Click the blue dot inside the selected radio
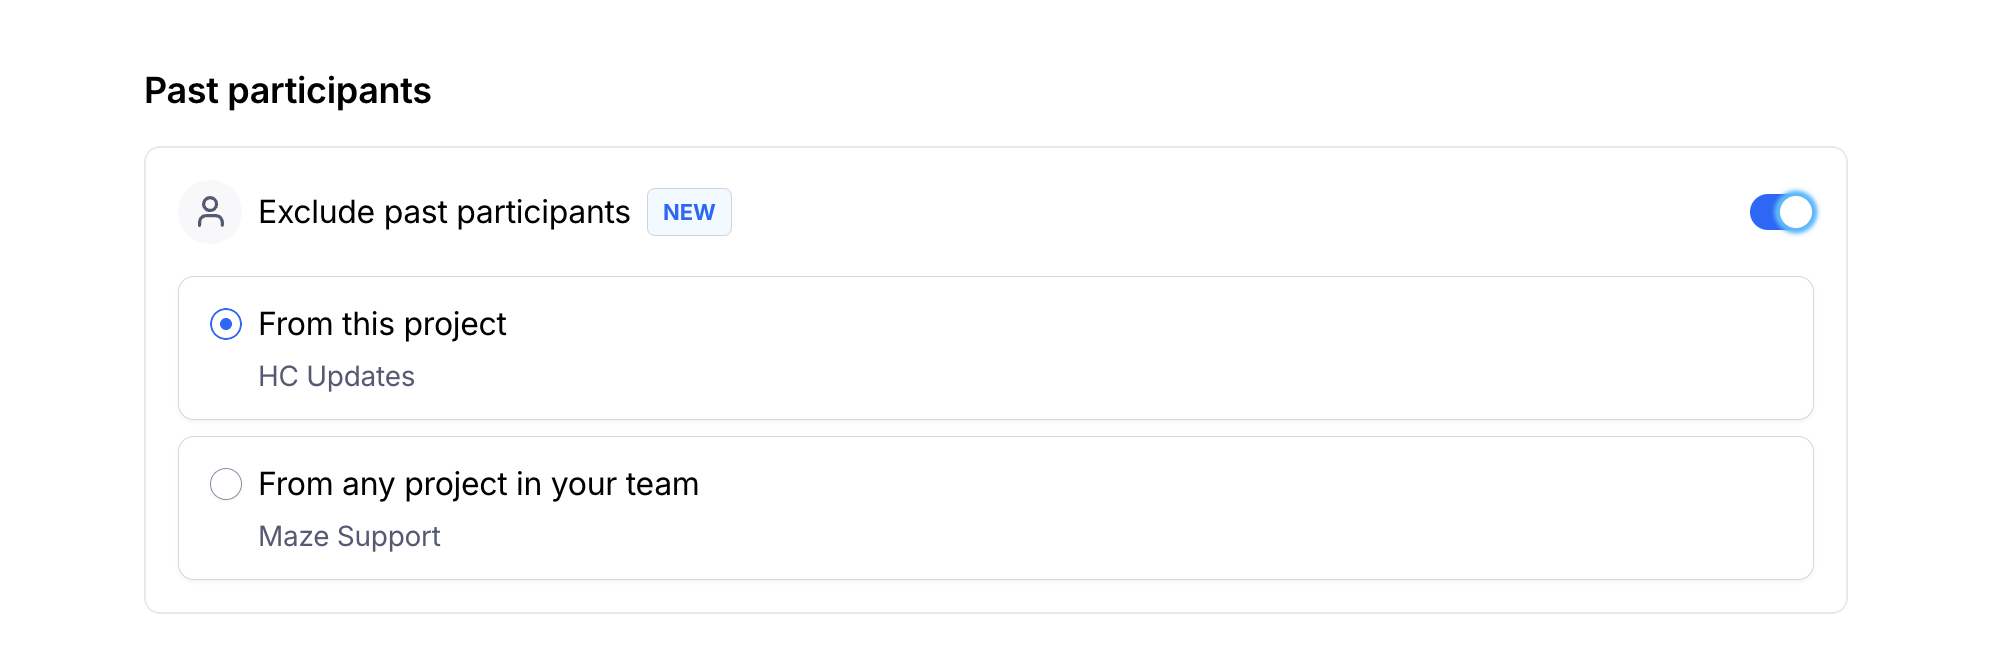 point(226,324)
